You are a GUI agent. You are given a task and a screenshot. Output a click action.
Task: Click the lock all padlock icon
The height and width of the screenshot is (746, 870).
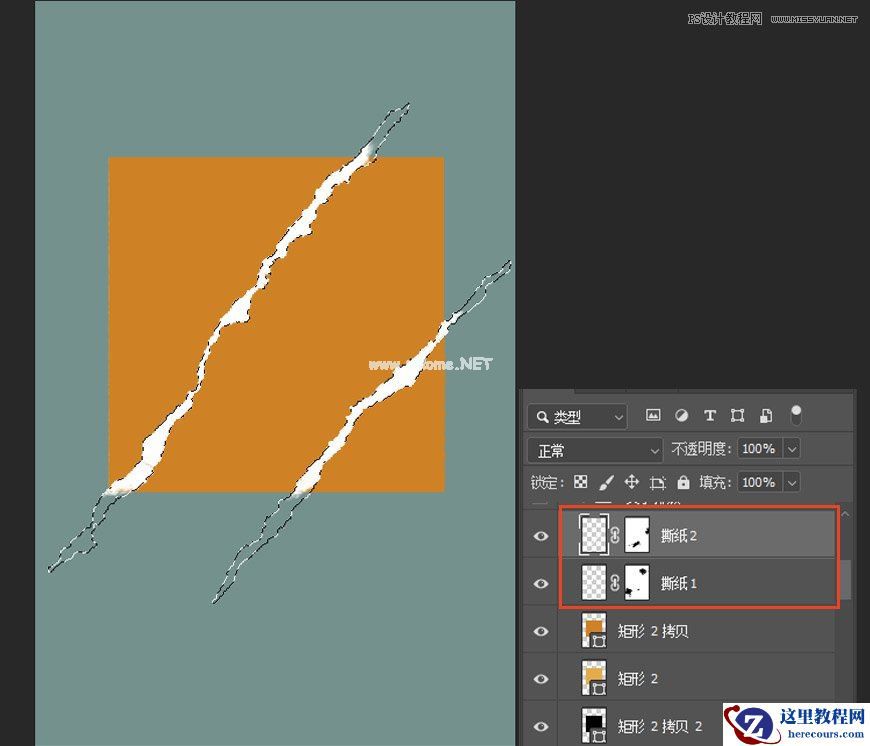click(682, 482)
